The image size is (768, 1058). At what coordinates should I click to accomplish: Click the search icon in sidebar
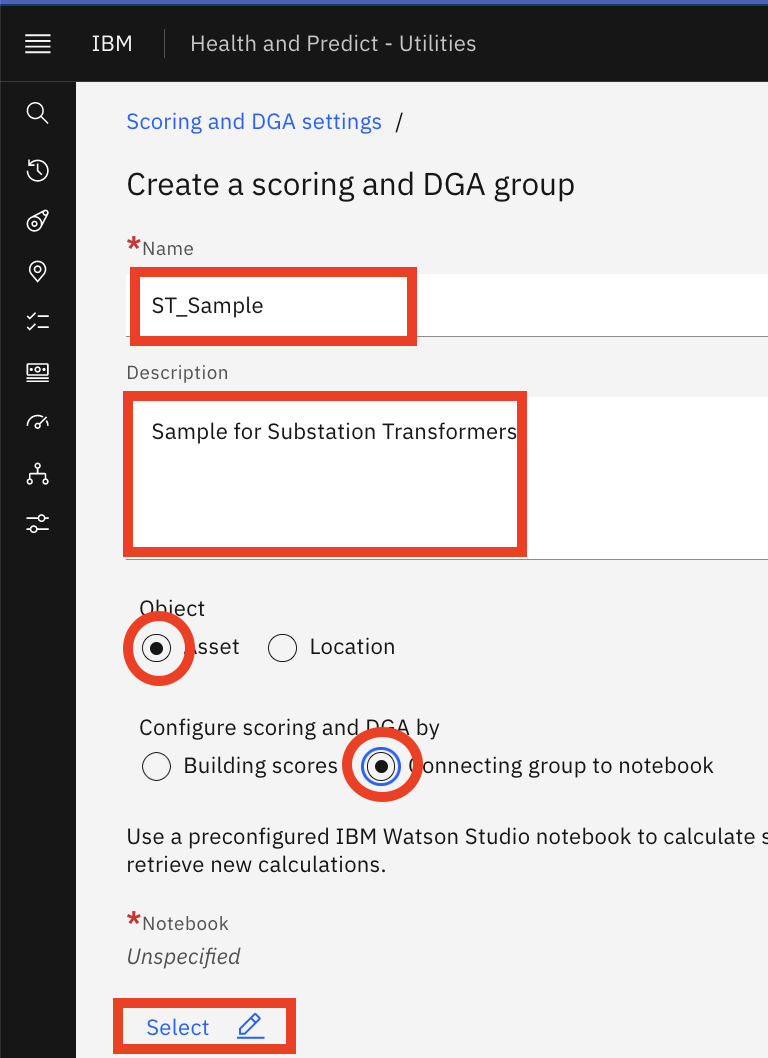coord(38,113)
